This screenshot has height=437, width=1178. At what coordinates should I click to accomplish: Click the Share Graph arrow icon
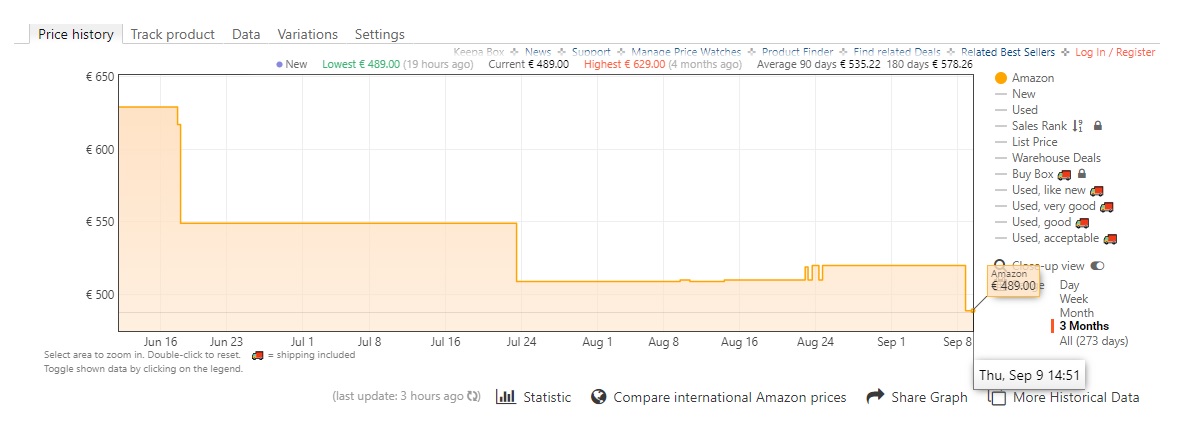pyautogui.click(x=875, y=397)
